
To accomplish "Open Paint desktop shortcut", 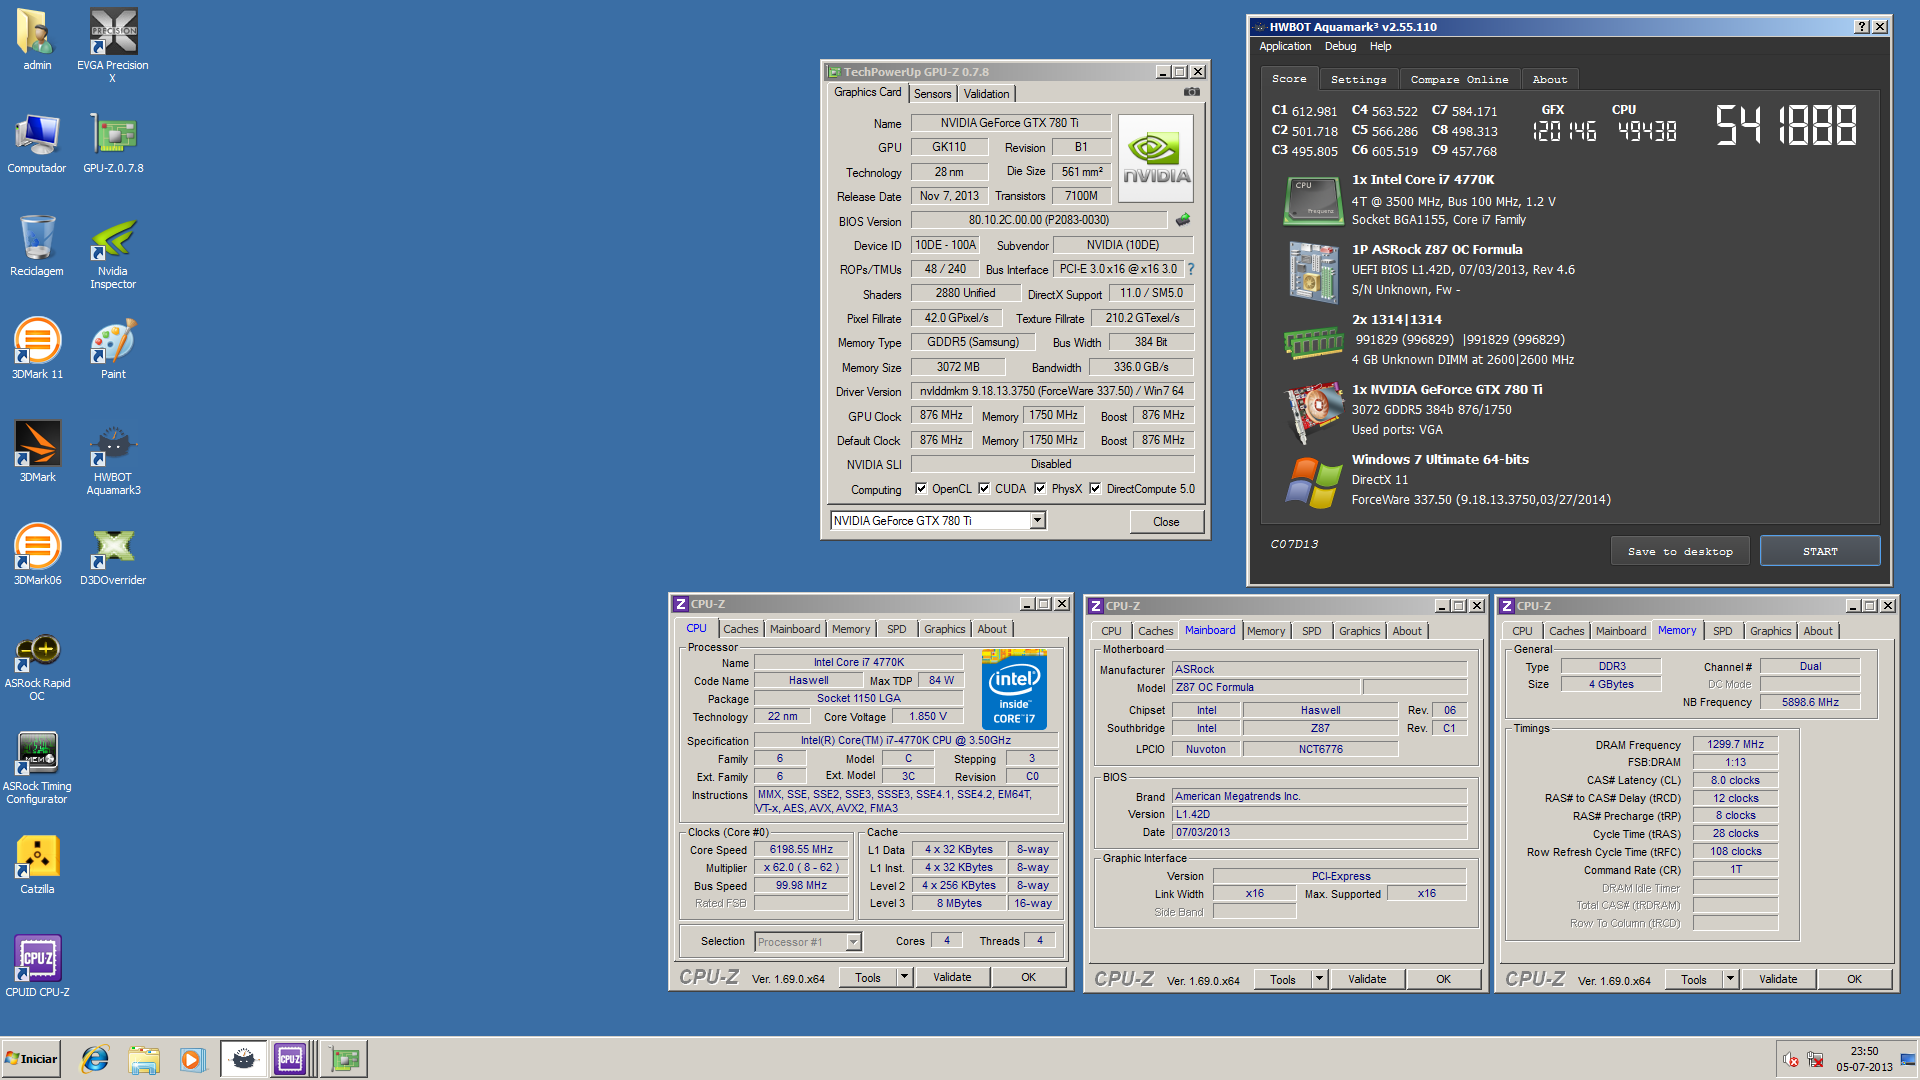I will (x=113, y=349).
